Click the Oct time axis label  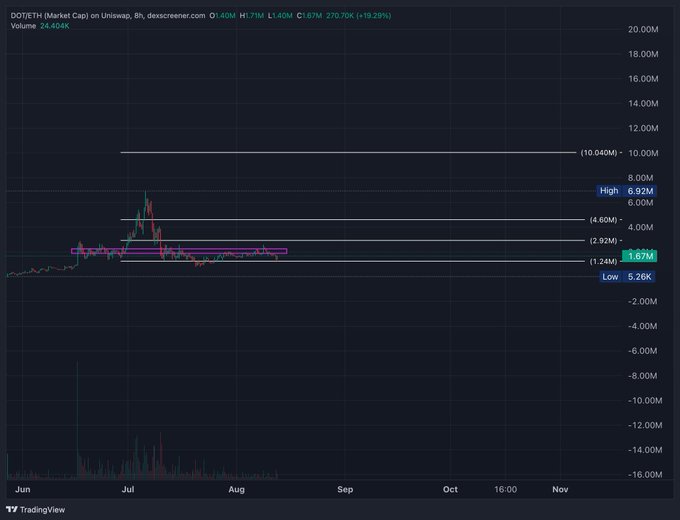(450, 489)
